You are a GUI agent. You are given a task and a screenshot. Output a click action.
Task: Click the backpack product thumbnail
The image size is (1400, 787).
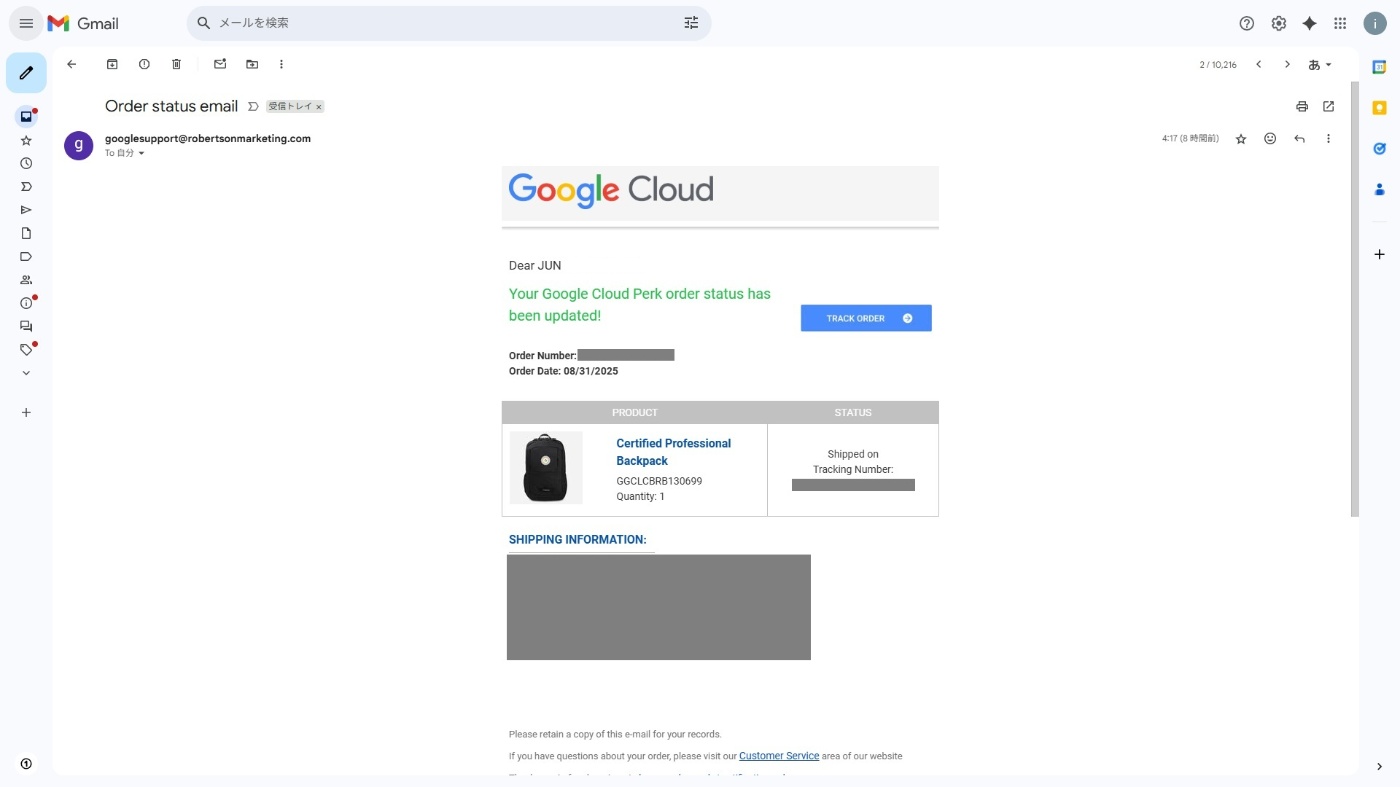coord(546,468)
